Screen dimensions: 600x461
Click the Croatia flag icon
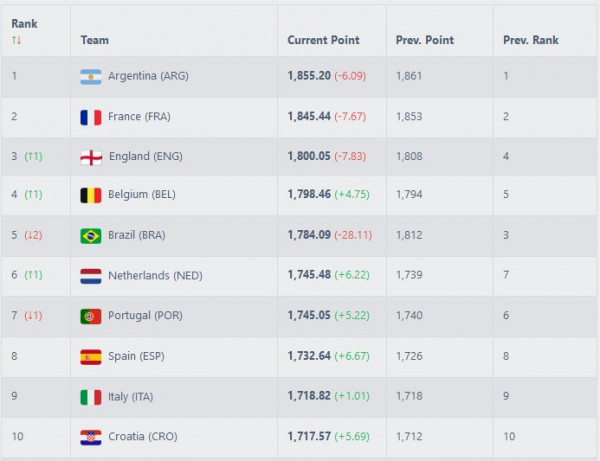[91, 438]
